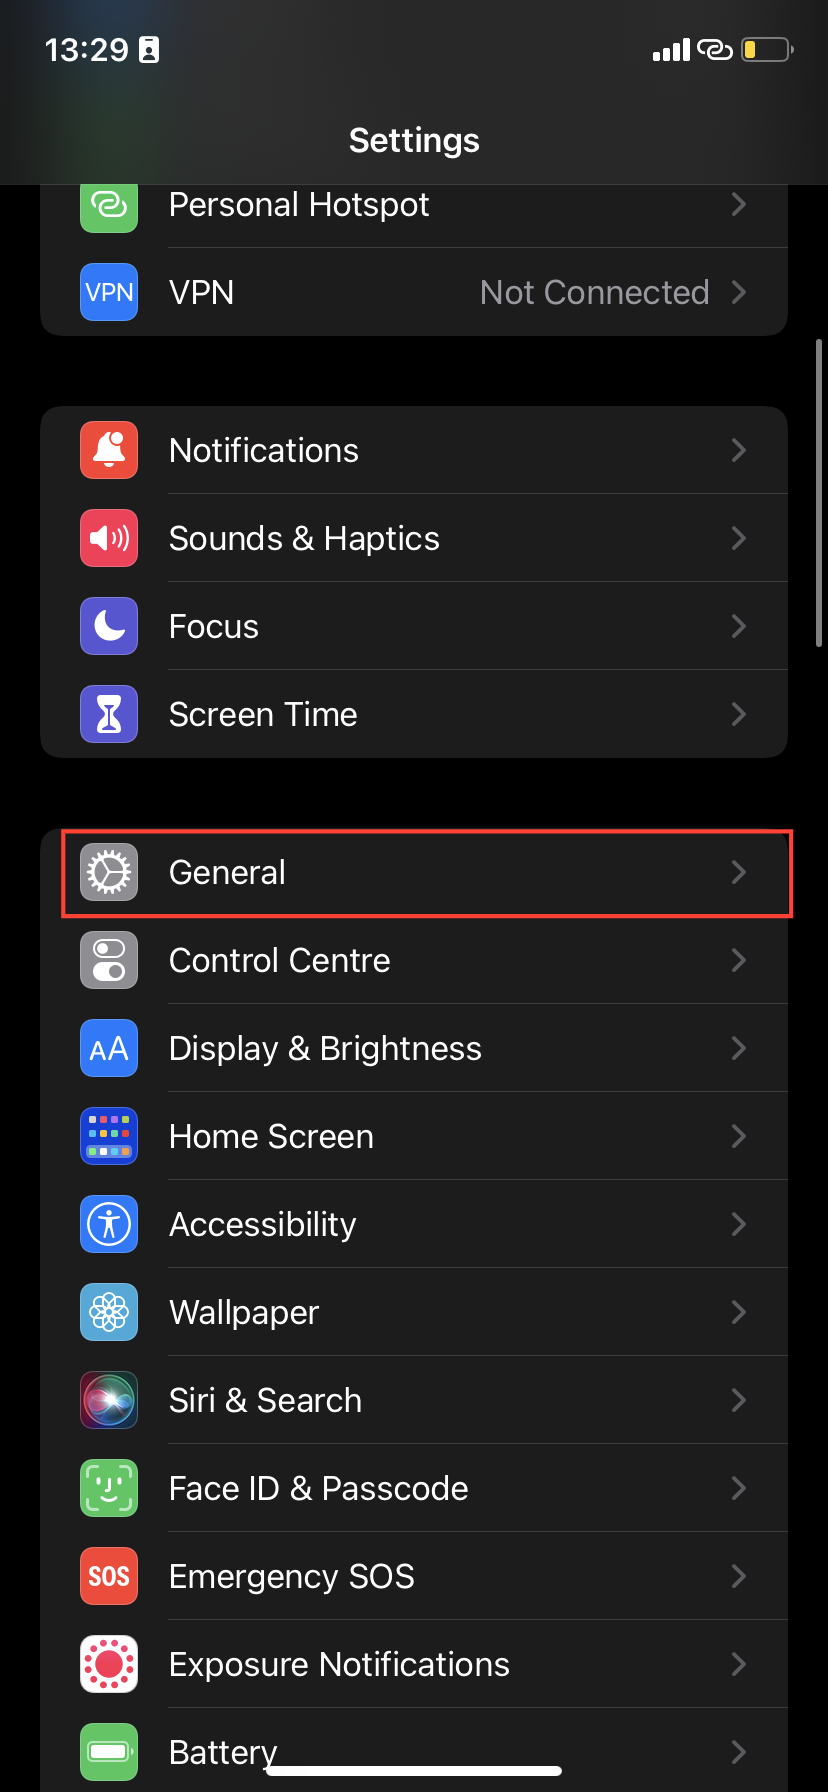Tap the chevron on the Wallpaper row
Viewport: 828px width, 1792px height.
(739, 1313)
